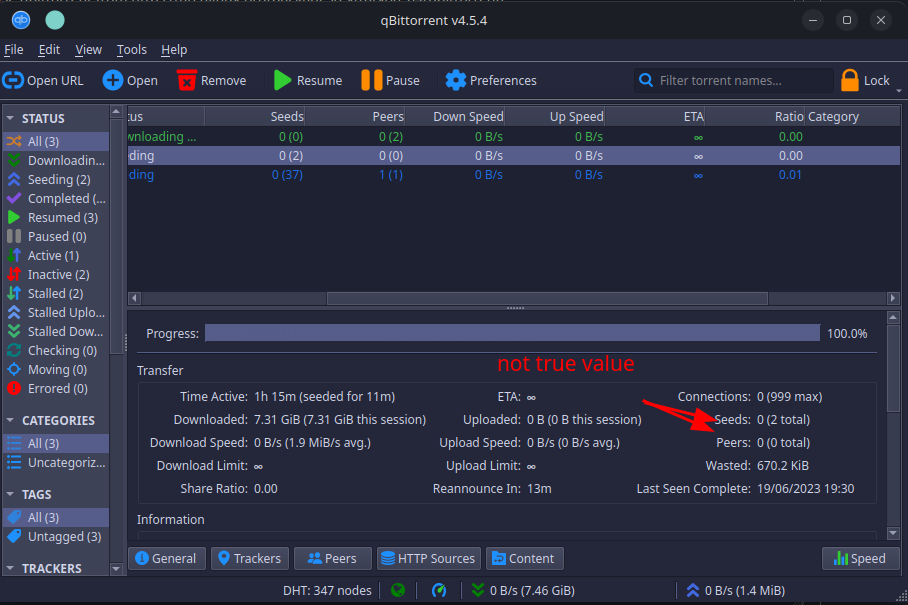
Task: Toggle alternative speed limits gauge in status bar
Action: [437, 590]
